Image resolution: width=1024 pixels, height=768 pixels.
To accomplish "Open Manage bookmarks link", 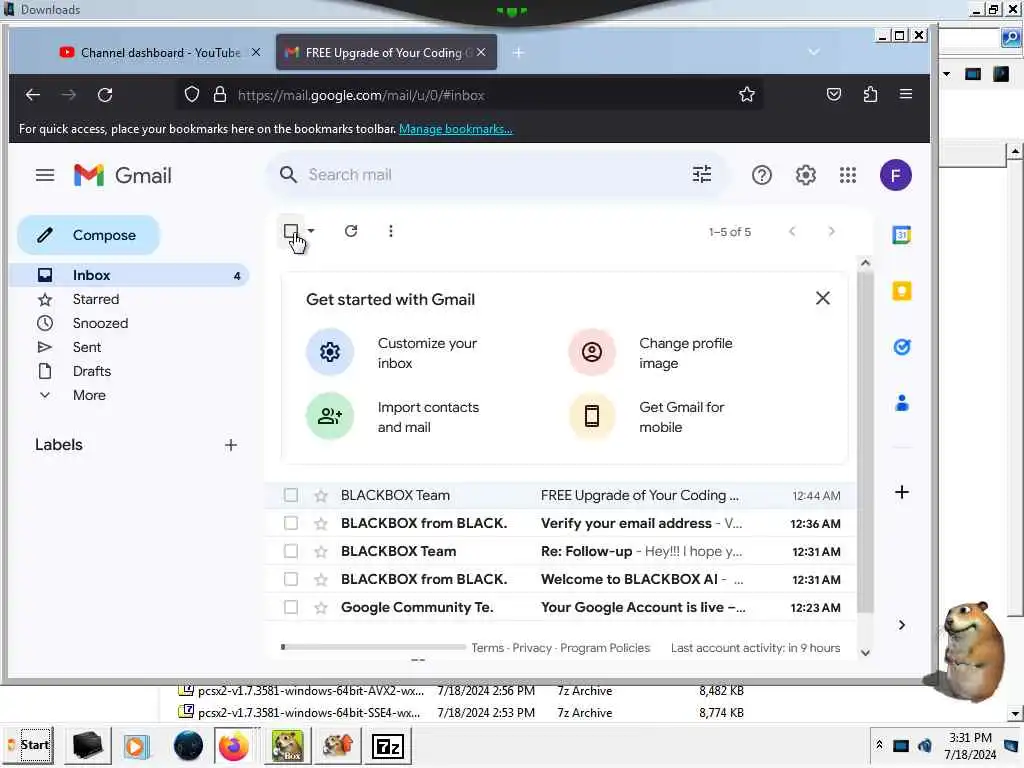I will click(455, 129).
